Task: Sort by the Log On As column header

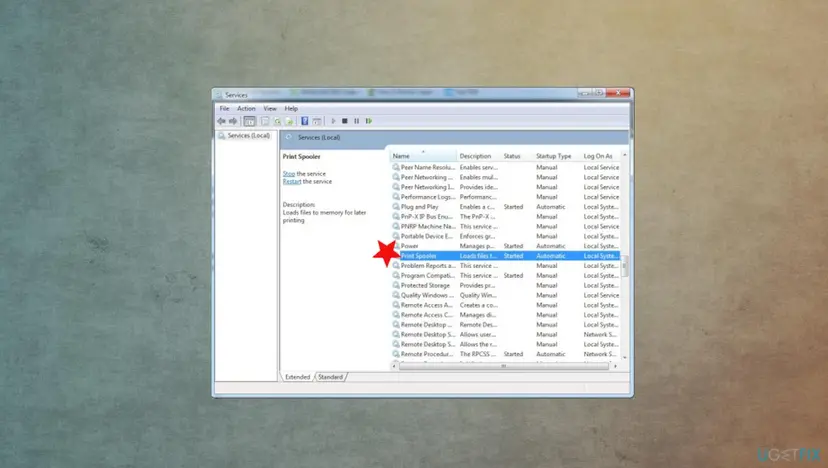Action: click(x=600, y=156)
